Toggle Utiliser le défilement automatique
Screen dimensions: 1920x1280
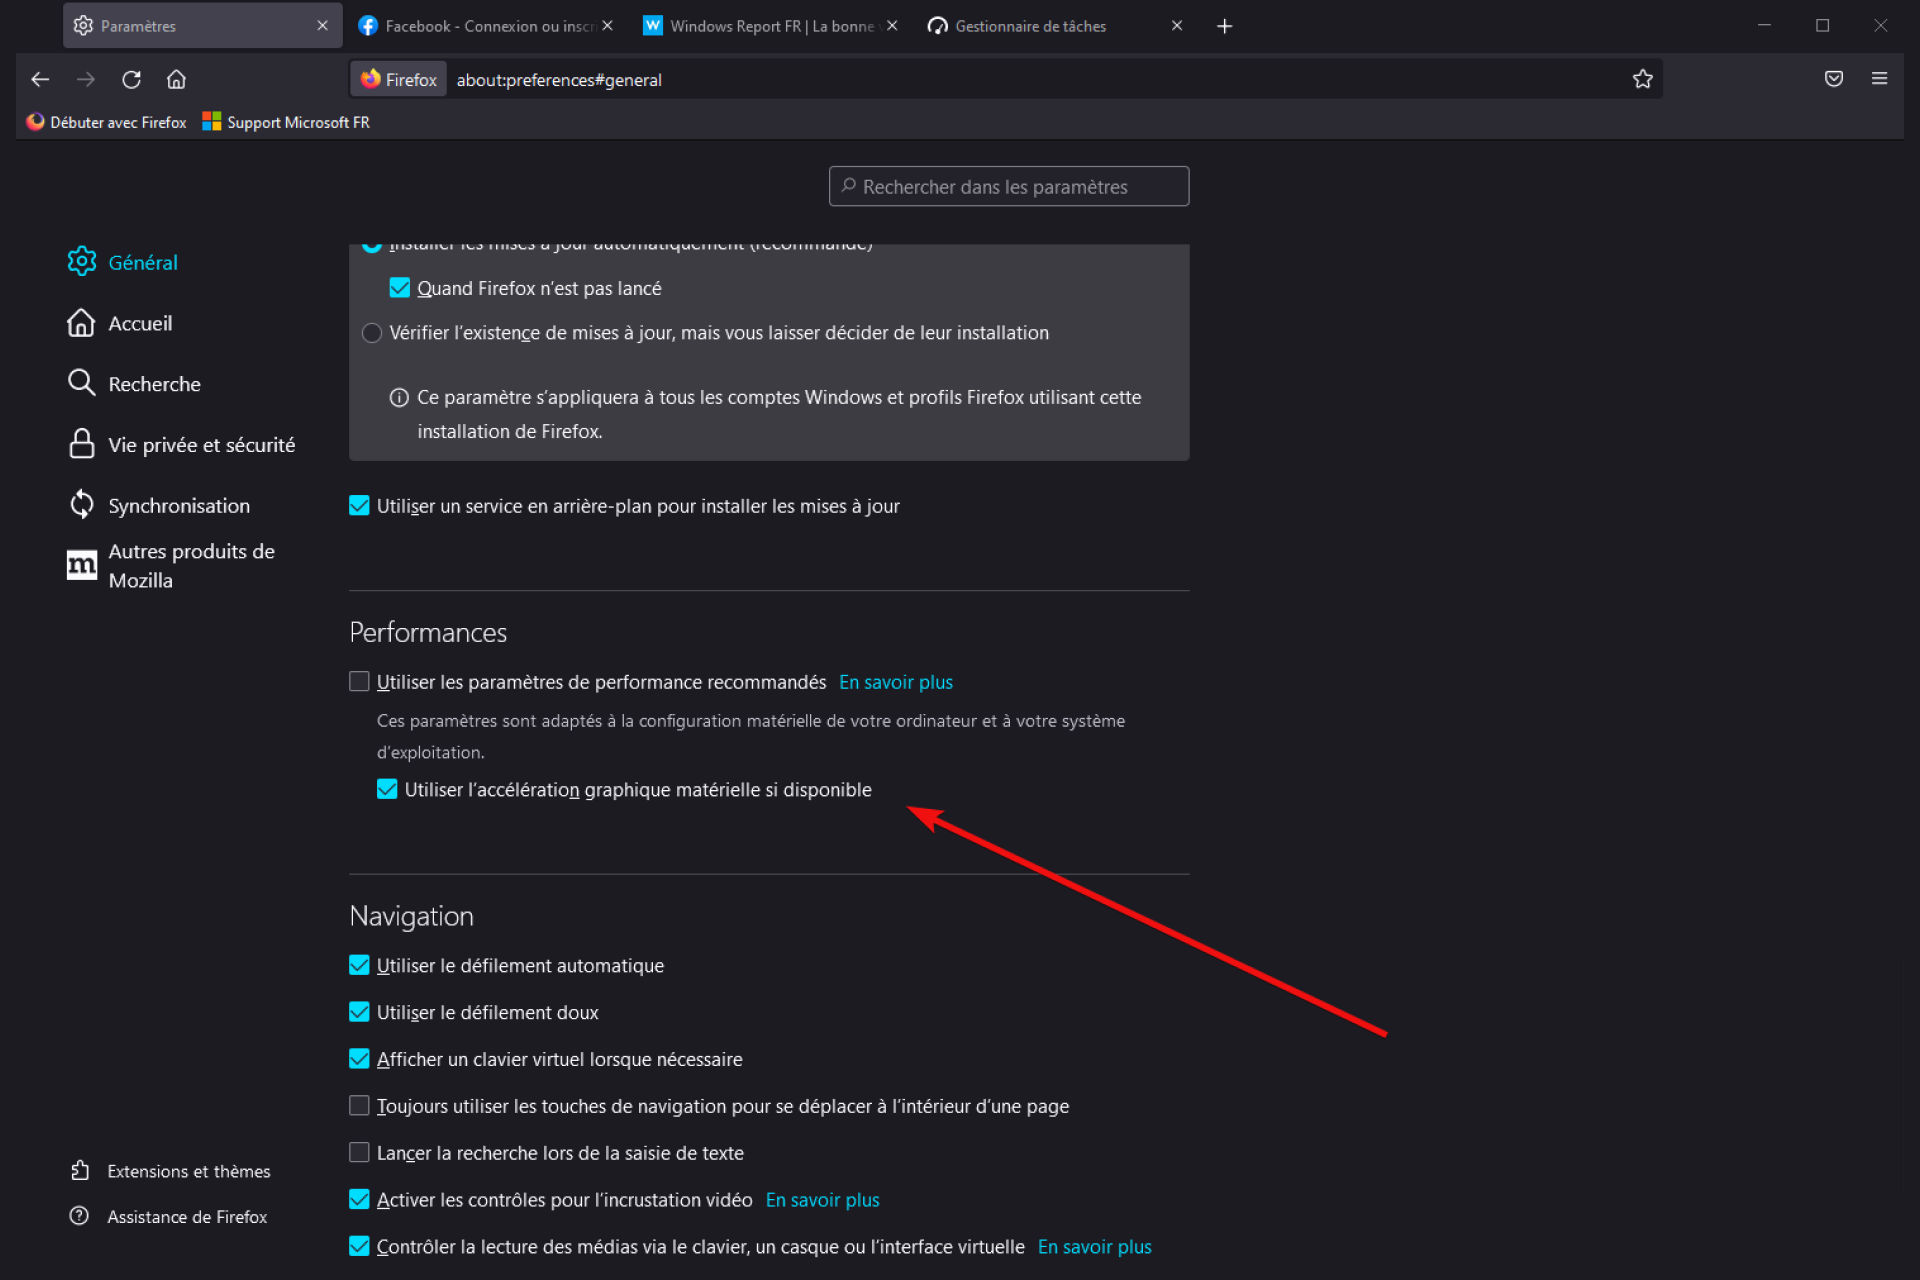(359, 966)
